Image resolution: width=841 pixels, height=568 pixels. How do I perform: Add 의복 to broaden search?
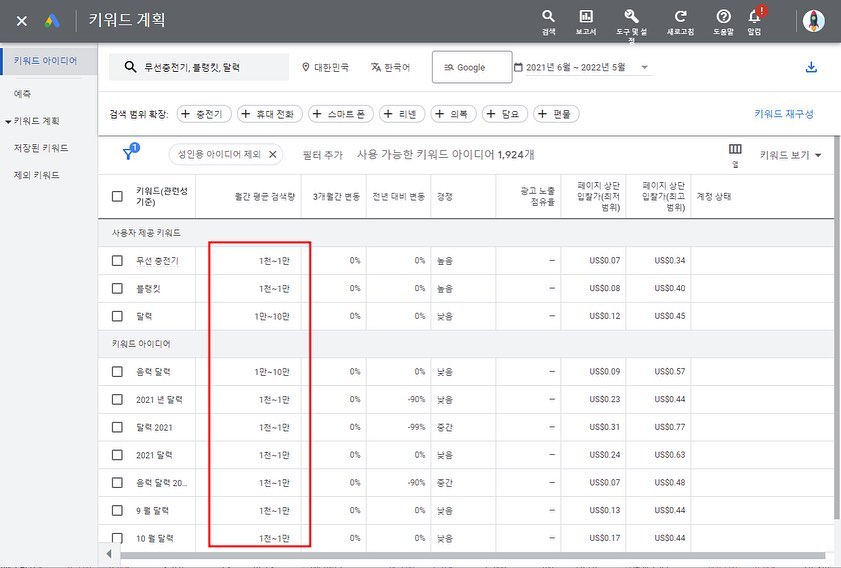point(453,114)
